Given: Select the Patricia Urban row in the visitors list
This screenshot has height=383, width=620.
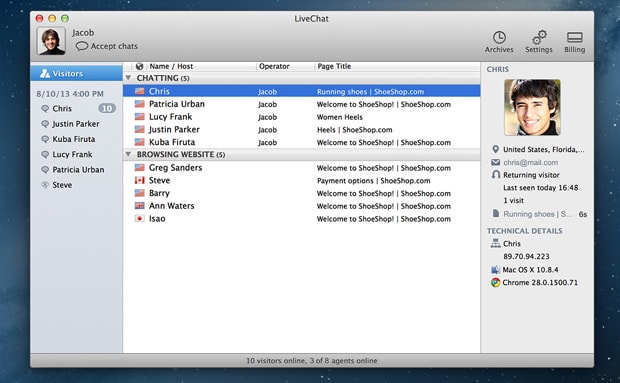Looking at the screenshot, I should 302,104.
